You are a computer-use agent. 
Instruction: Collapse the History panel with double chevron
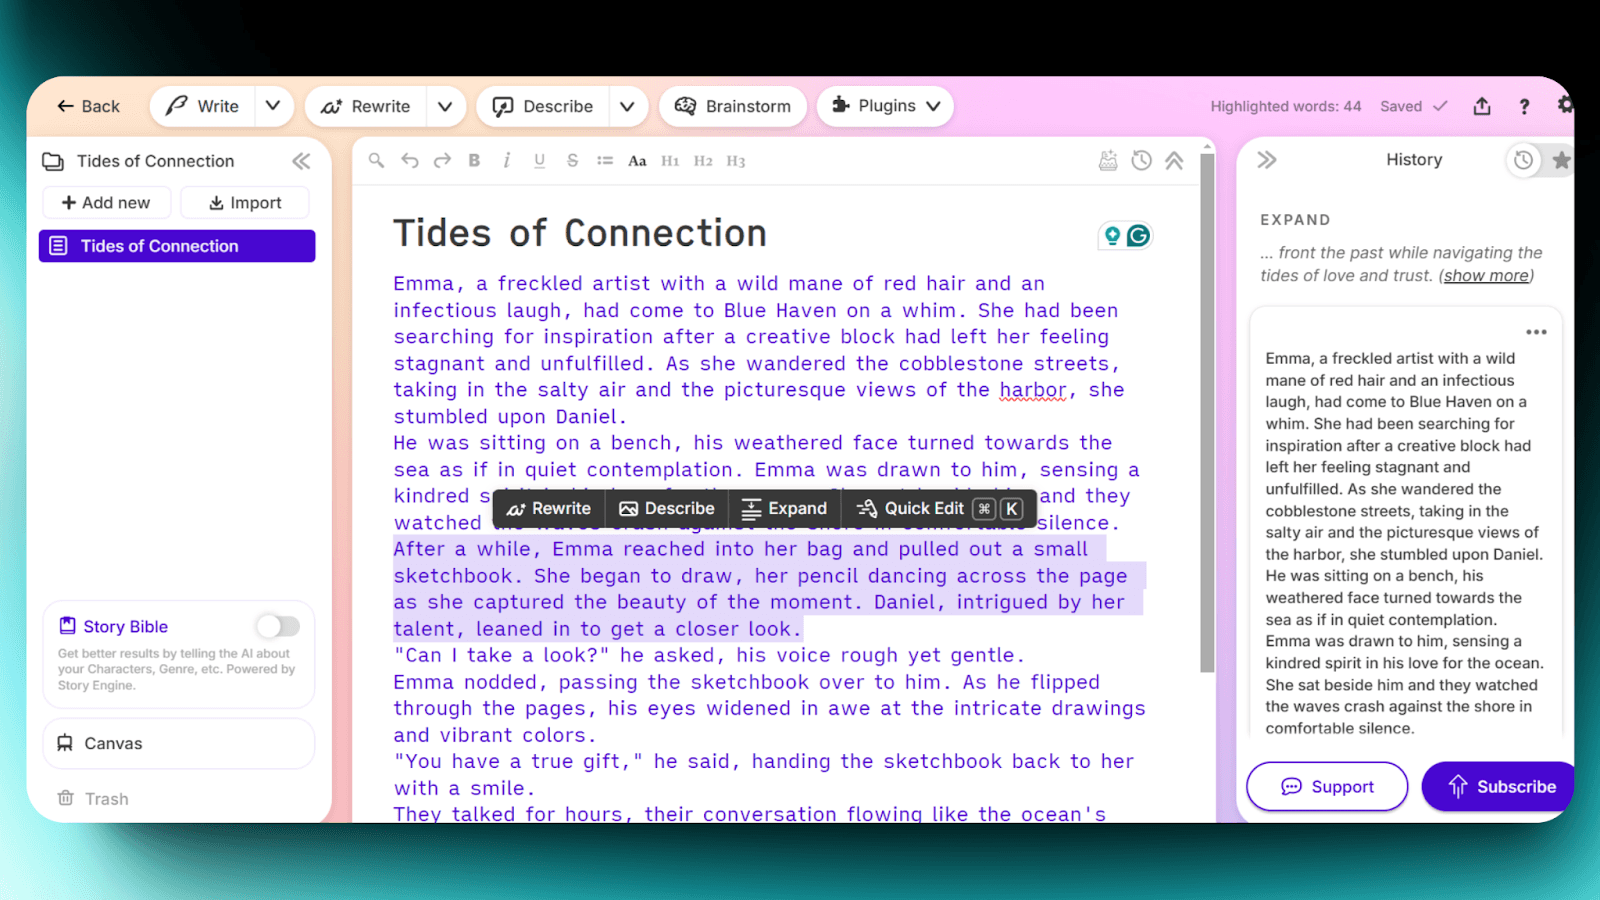(1267, 160)
